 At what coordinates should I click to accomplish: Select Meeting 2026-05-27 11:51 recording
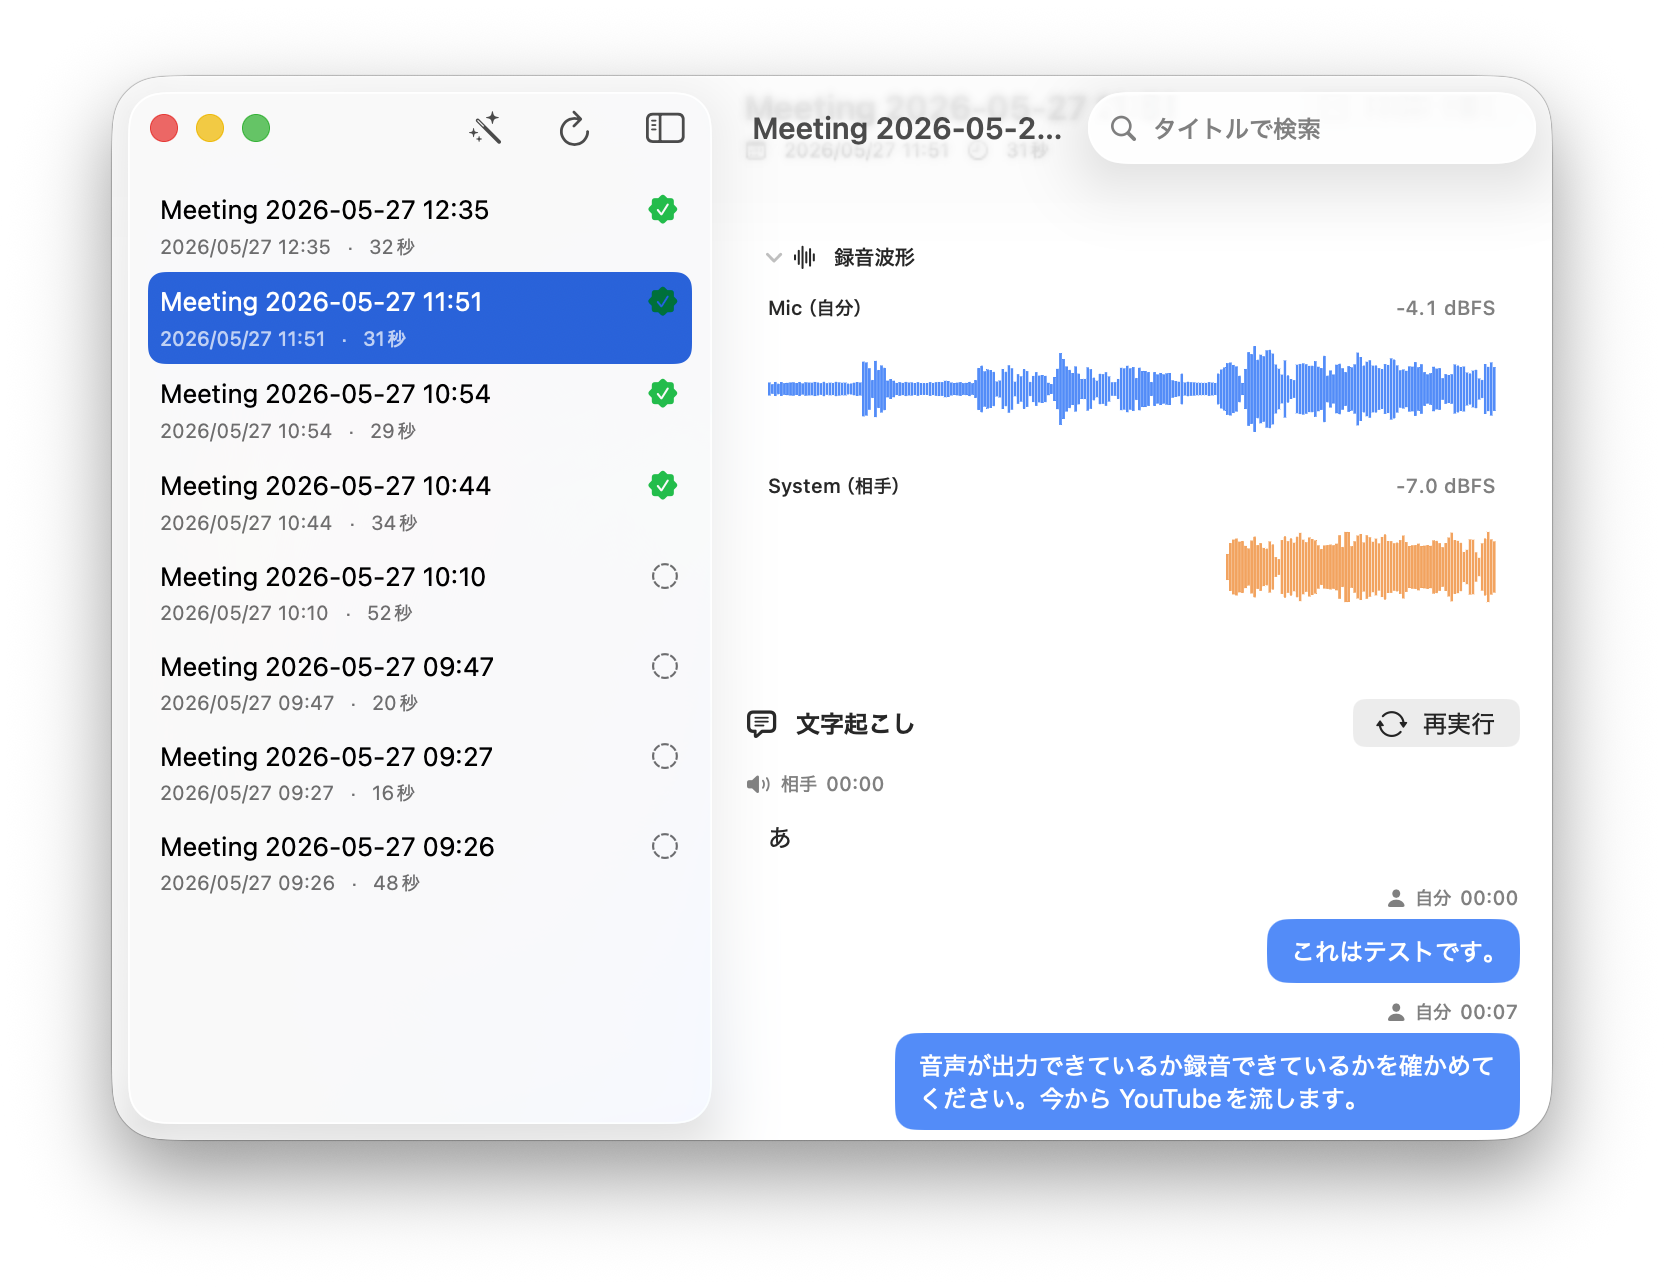pos(420,318)
